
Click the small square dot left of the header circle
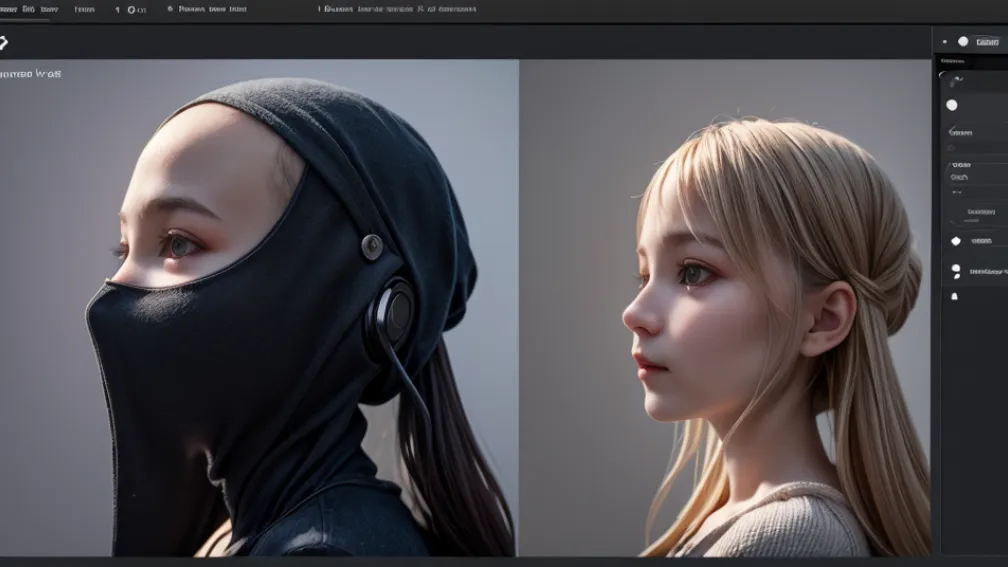pyautogui.click(x=944, y=42)
